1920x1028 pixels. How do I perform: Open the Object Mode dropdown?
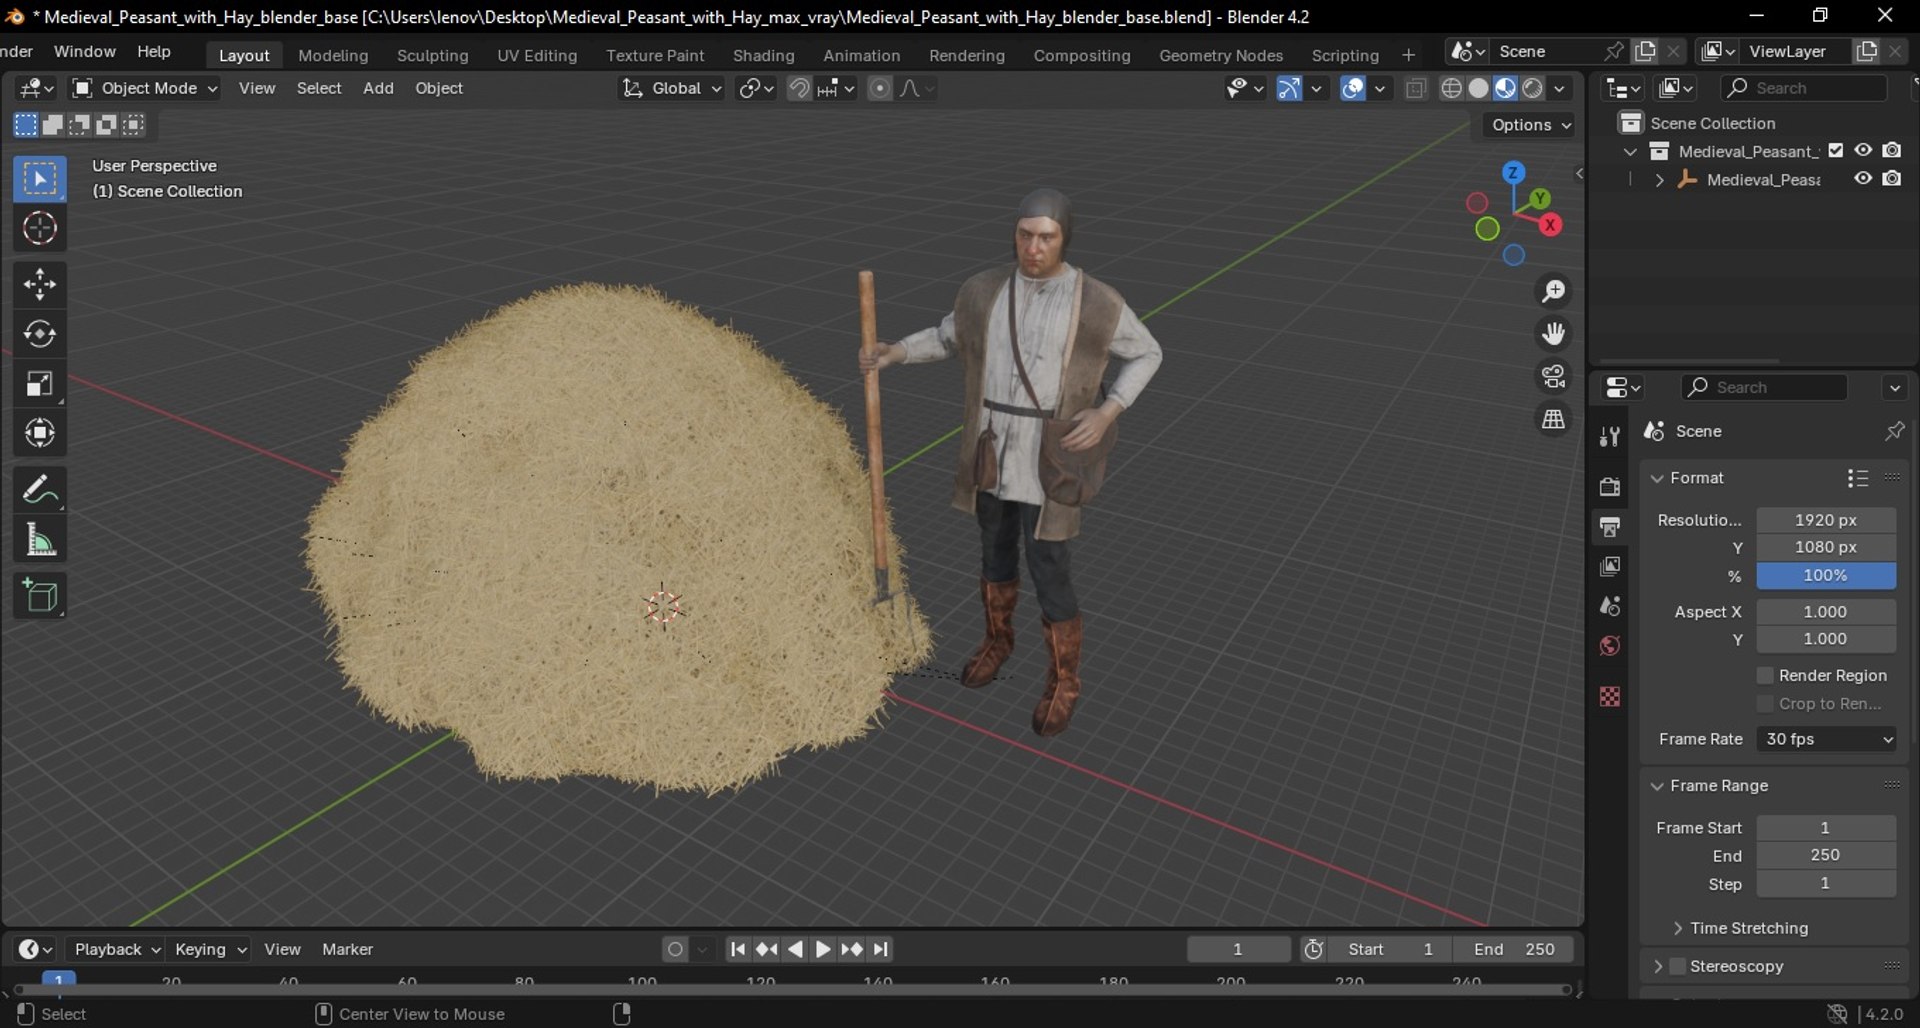(145, 89)
